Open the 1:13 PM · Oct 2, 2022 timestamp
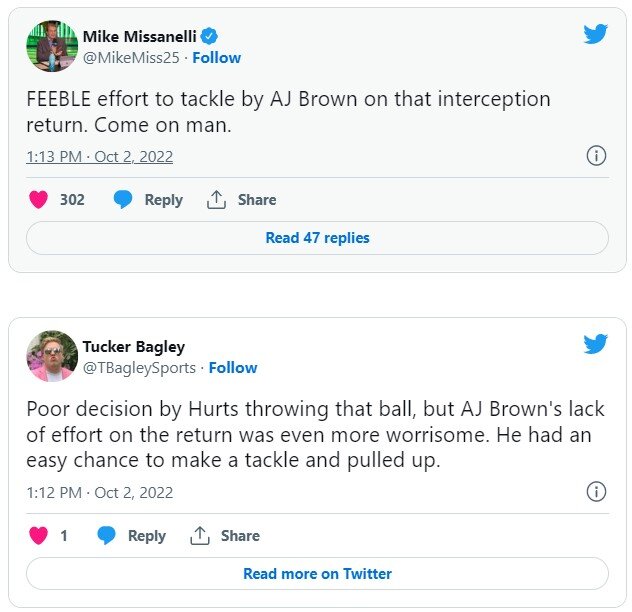632x612 pixels. point(100,156)
